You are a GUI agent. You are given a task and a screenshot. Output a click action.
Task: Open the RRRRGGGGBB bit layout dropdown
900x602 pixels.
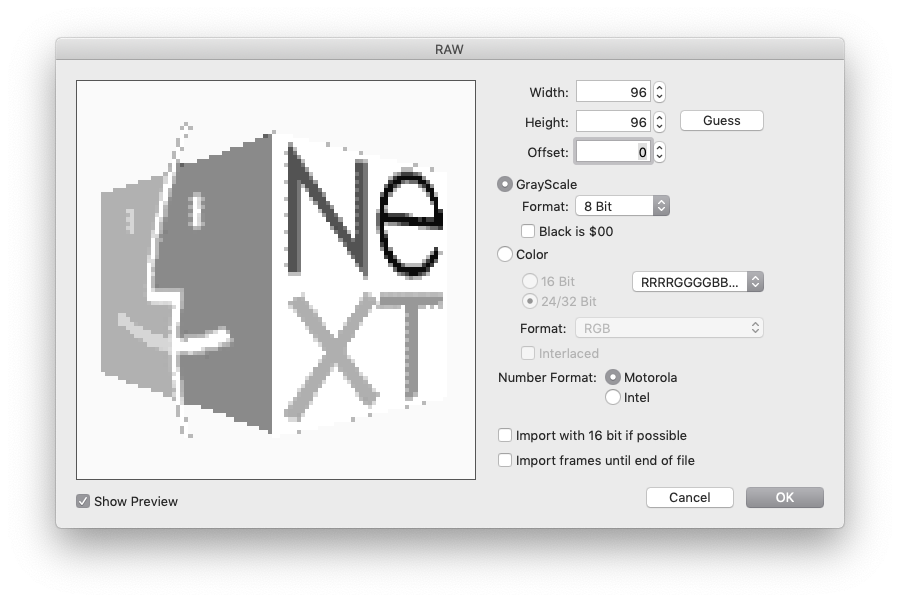coord(697,282)
